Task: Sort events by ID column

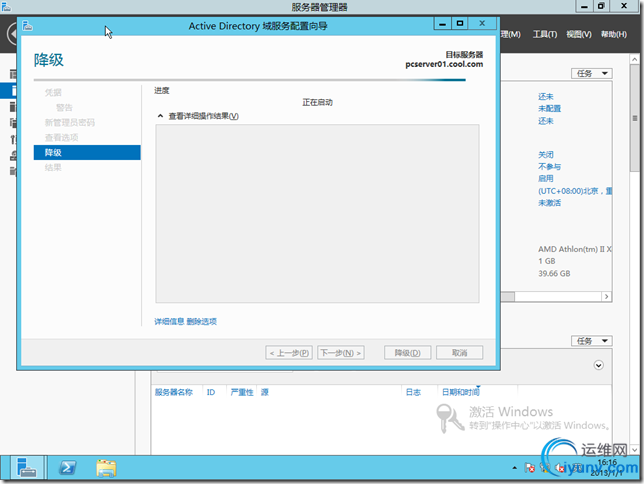Action: [211, 392]
